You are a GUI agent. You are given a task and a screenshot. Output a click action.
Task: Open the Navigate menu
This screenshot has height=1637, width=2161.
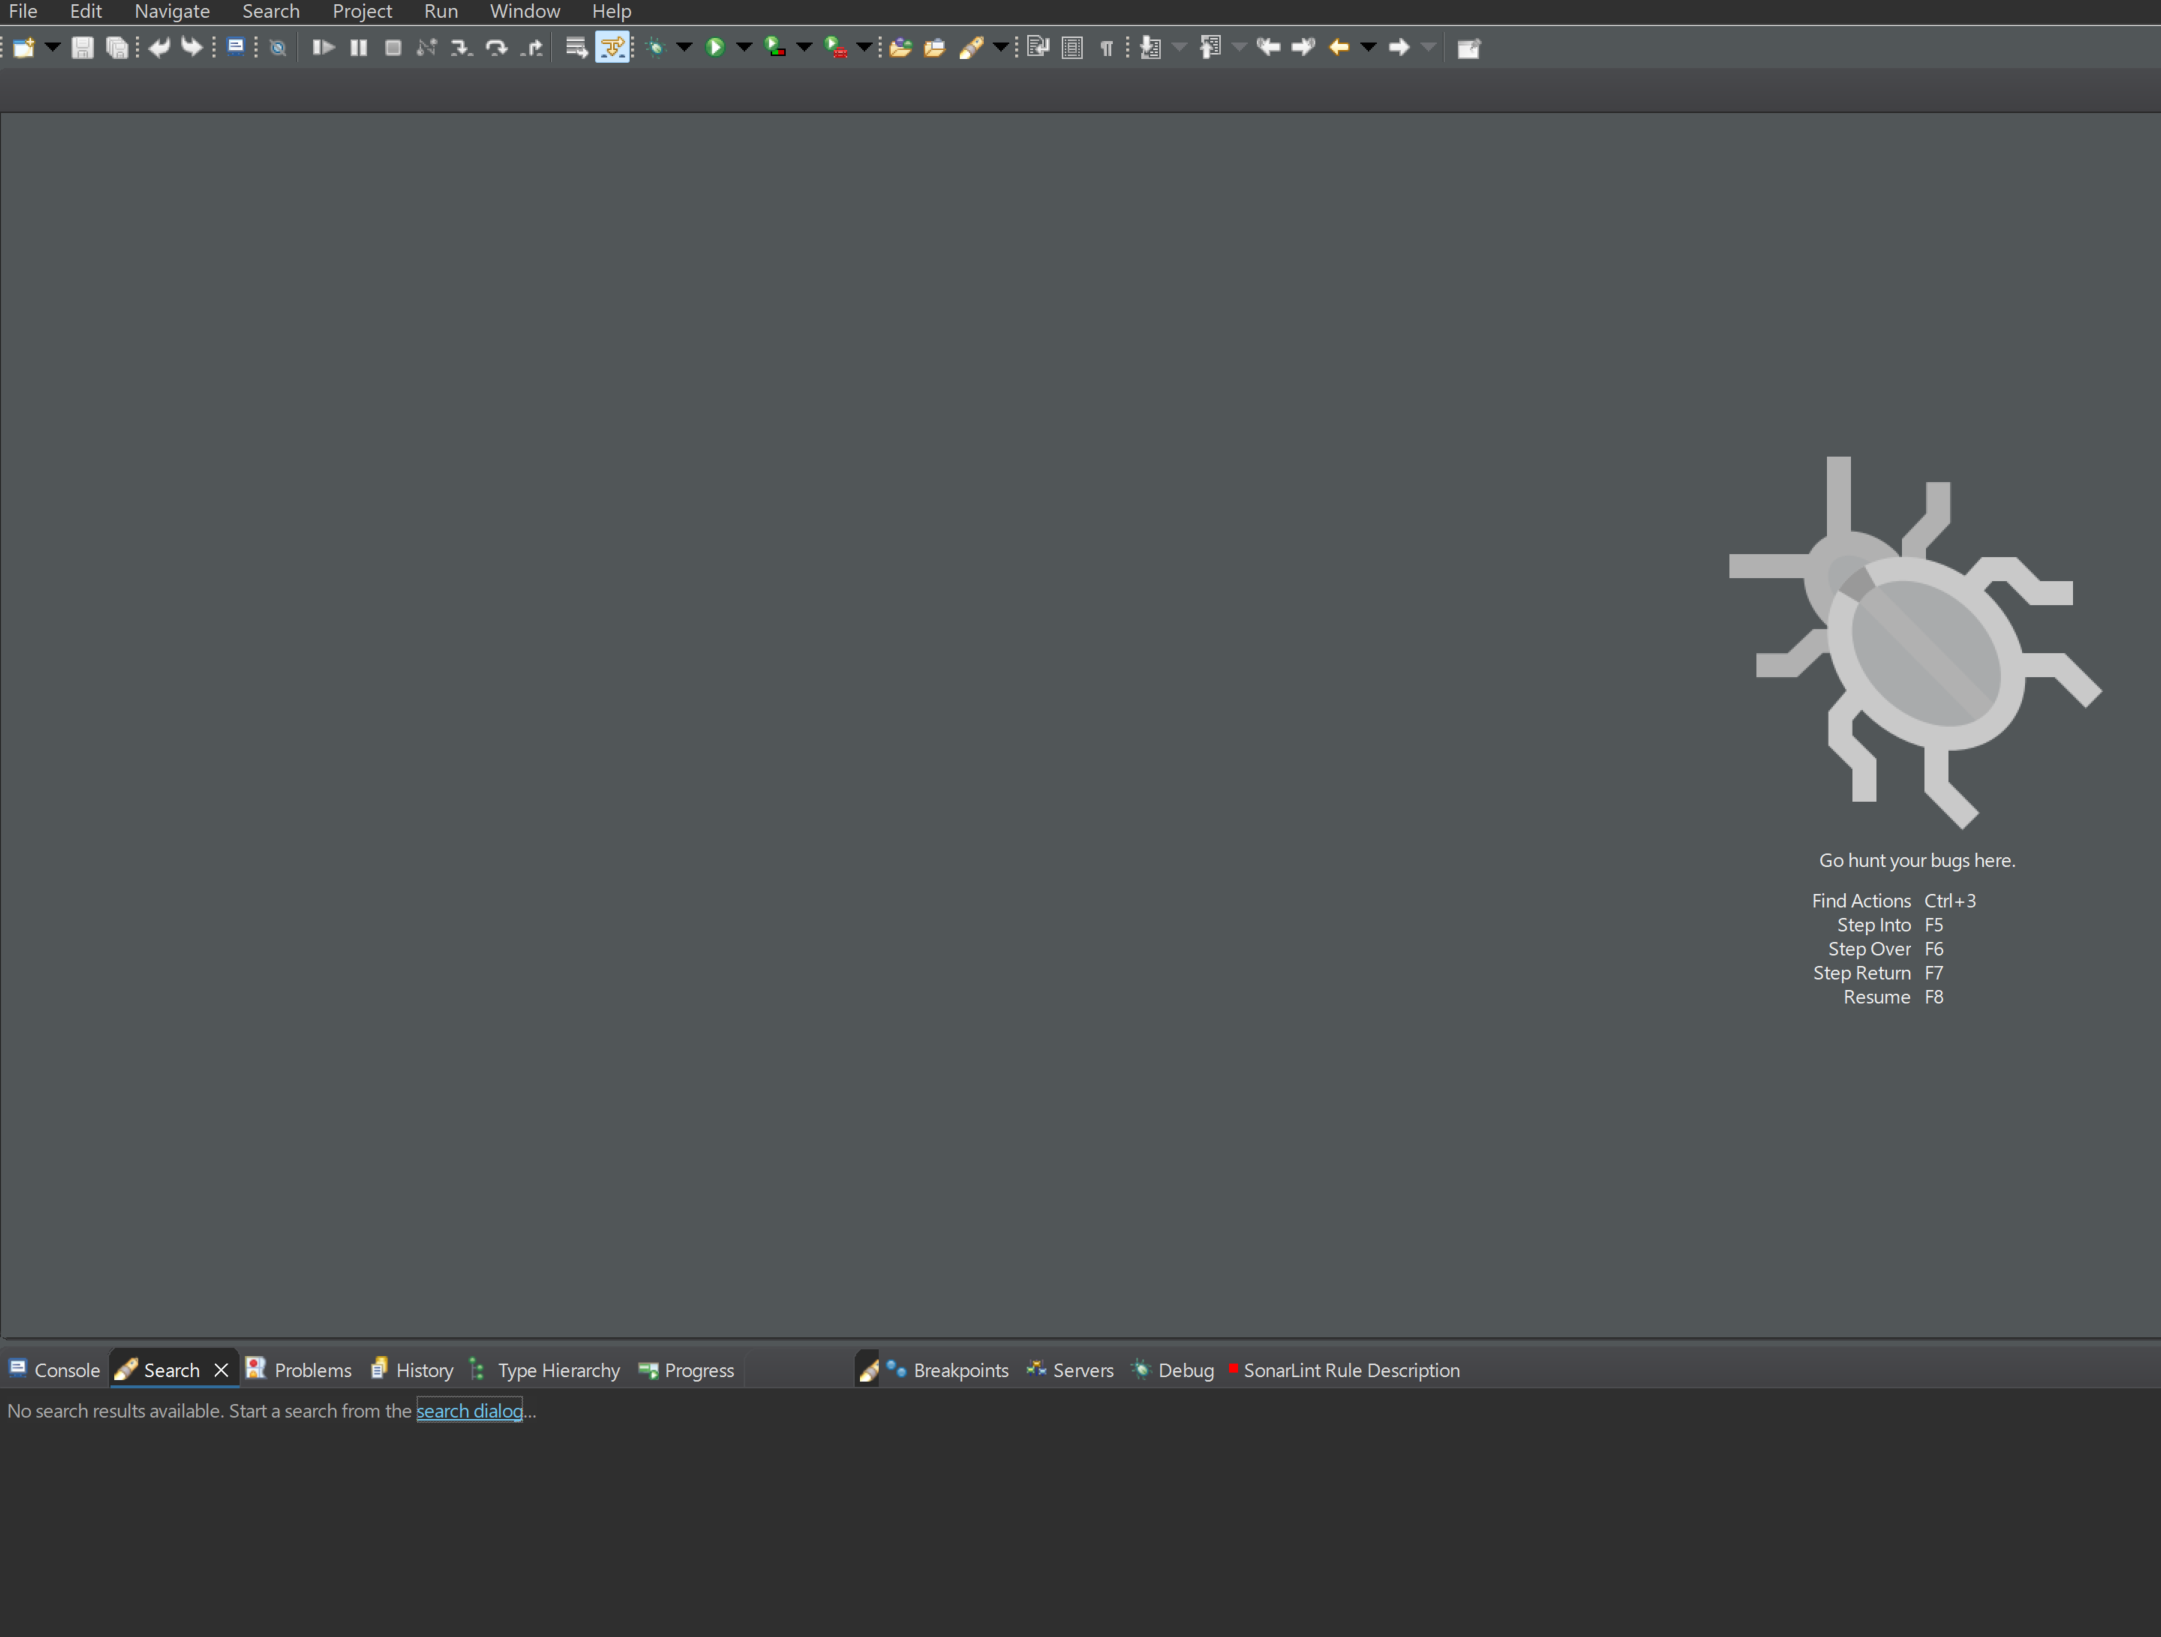(x=172, y=11)
